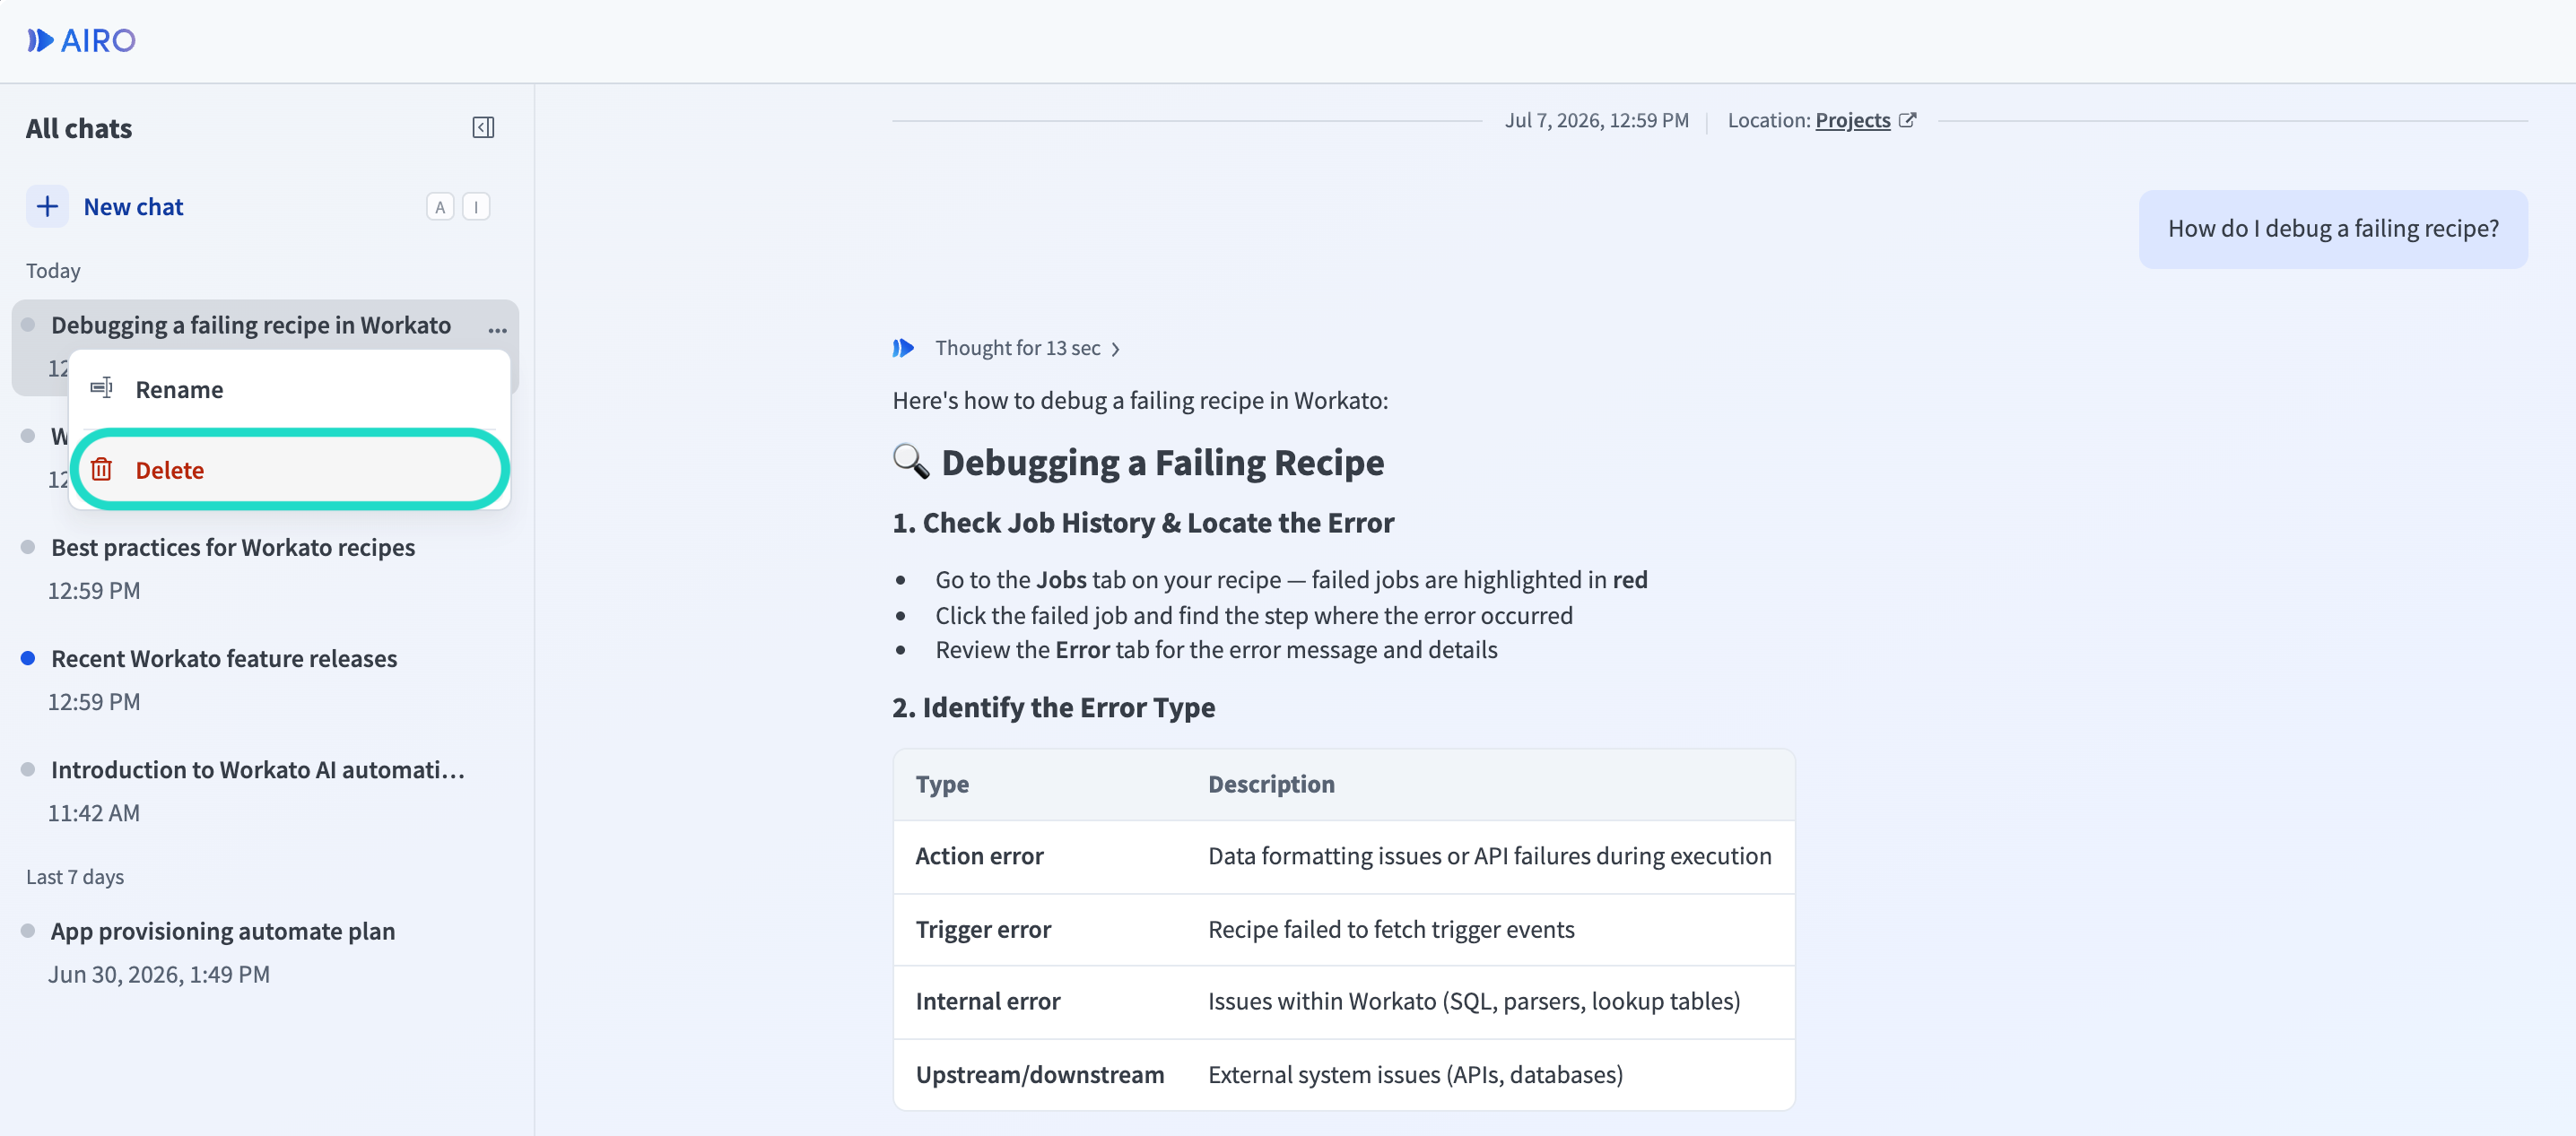Click the 'Jul 7, 2026, 12:59 PM' timestamp
This screenshot has height=1136, width=2576.
pos(1596,120)
